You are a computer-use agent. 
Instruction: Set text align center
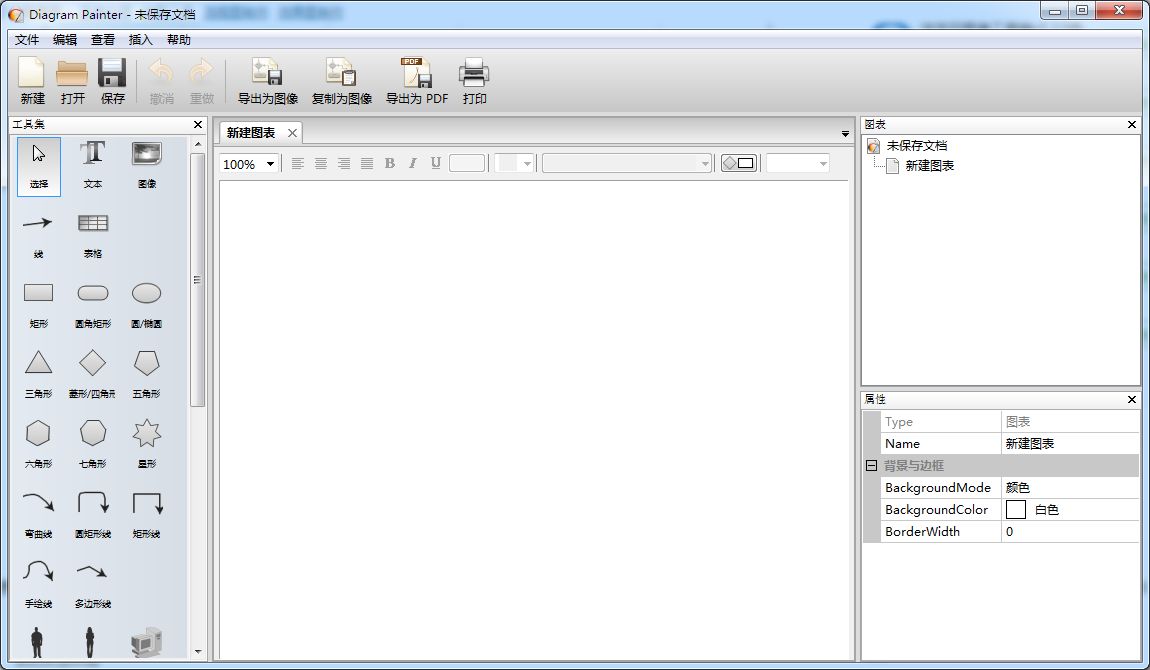[x=321, y=163]
